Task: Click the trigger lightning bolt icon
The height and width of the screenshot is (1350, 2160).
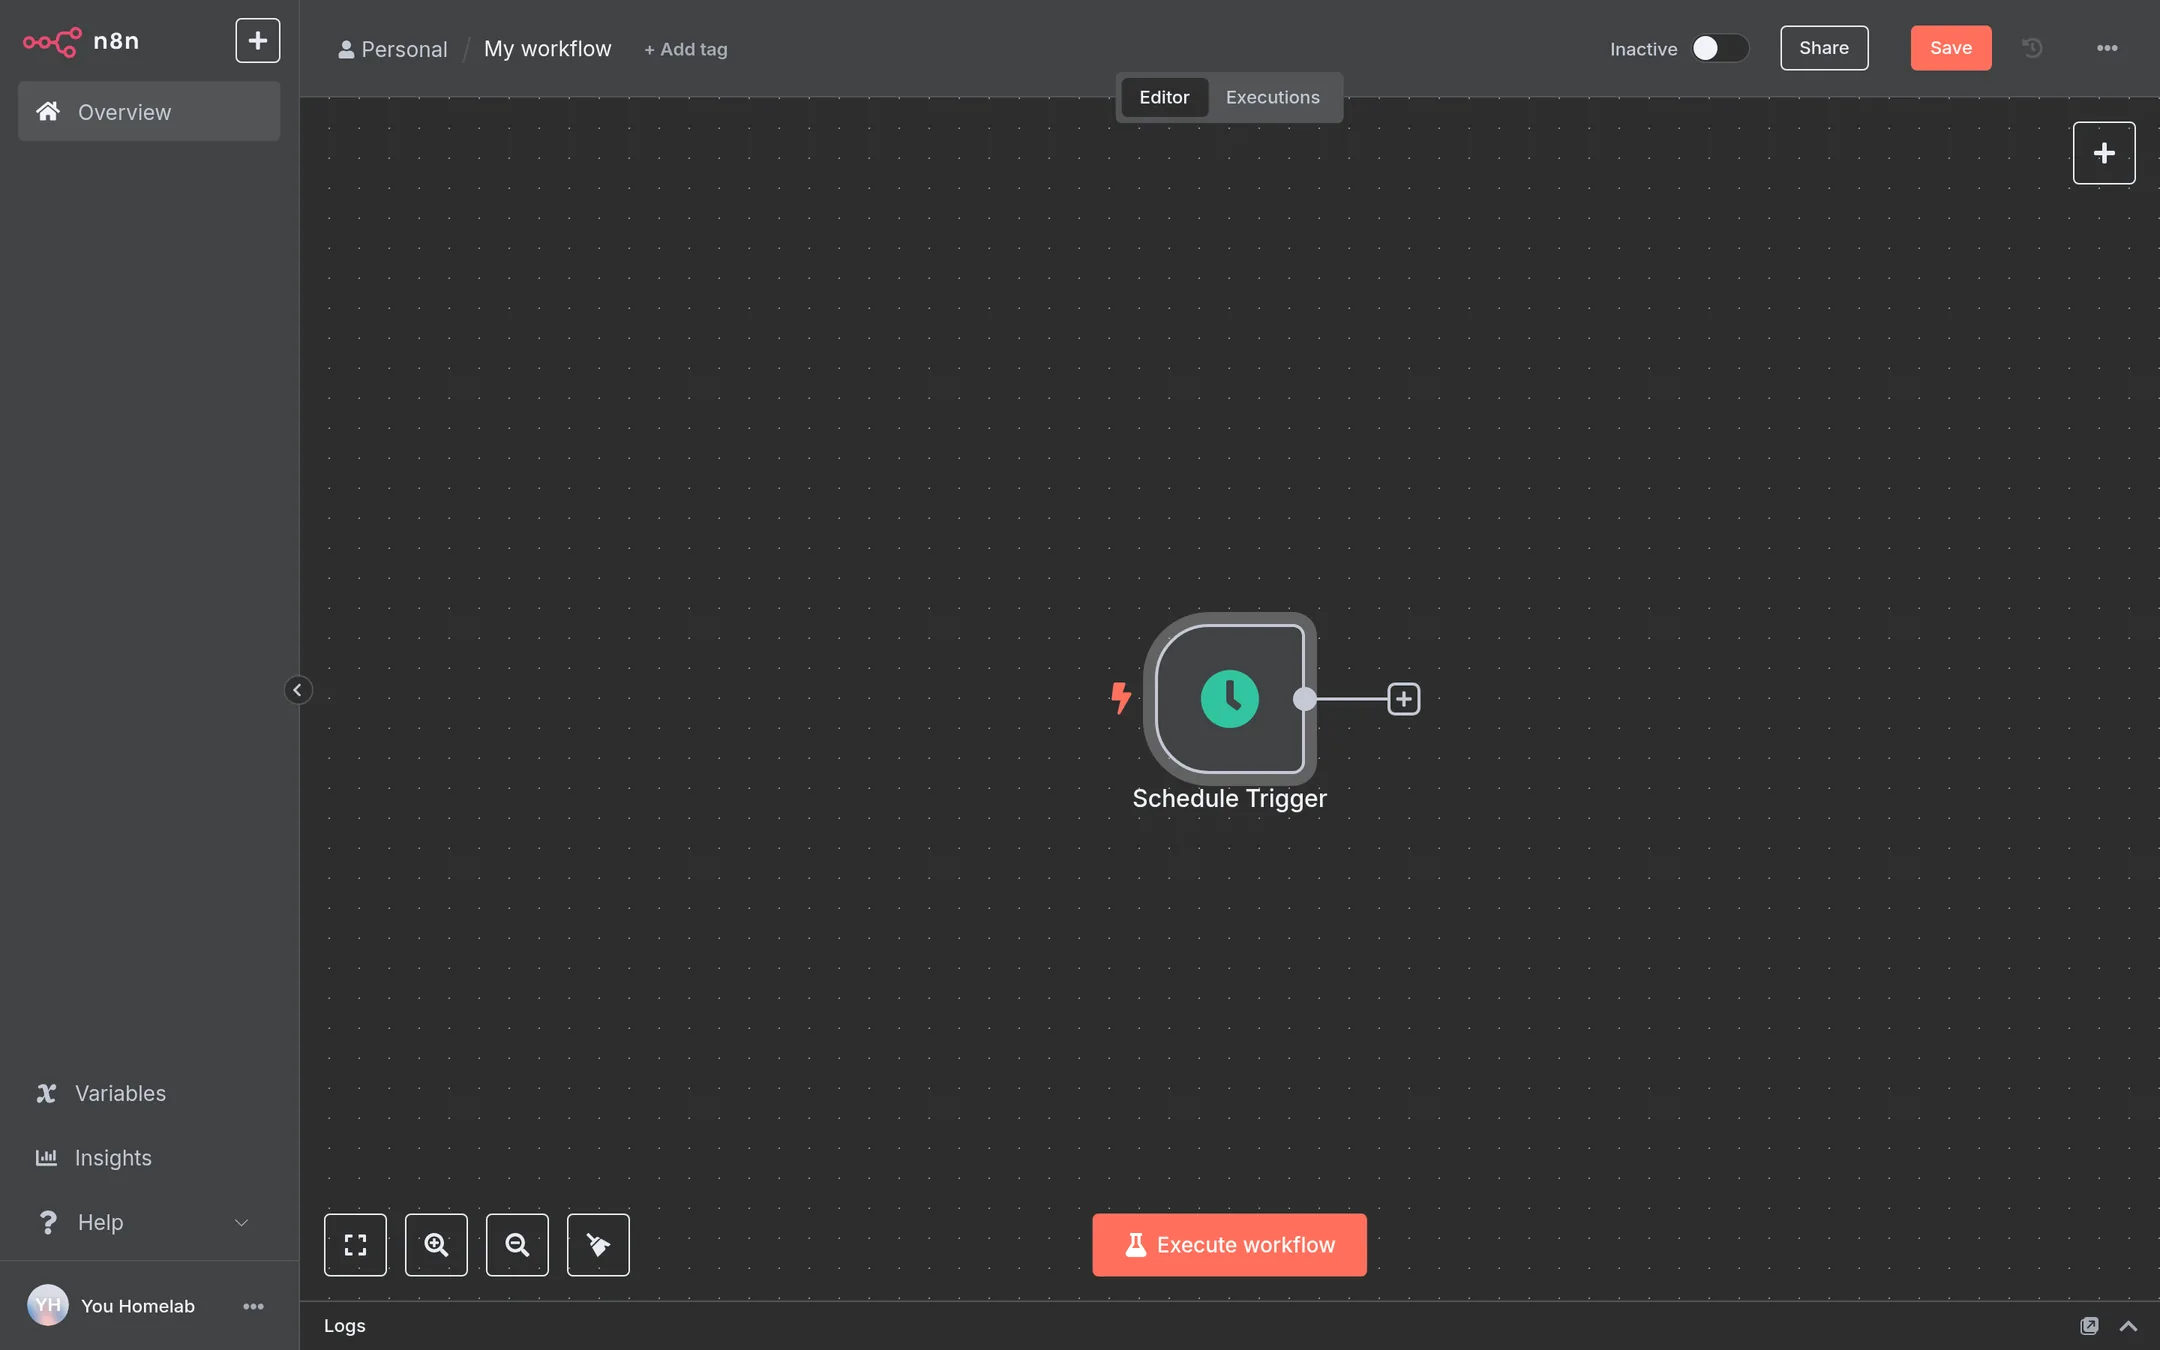Action: 1121,697
